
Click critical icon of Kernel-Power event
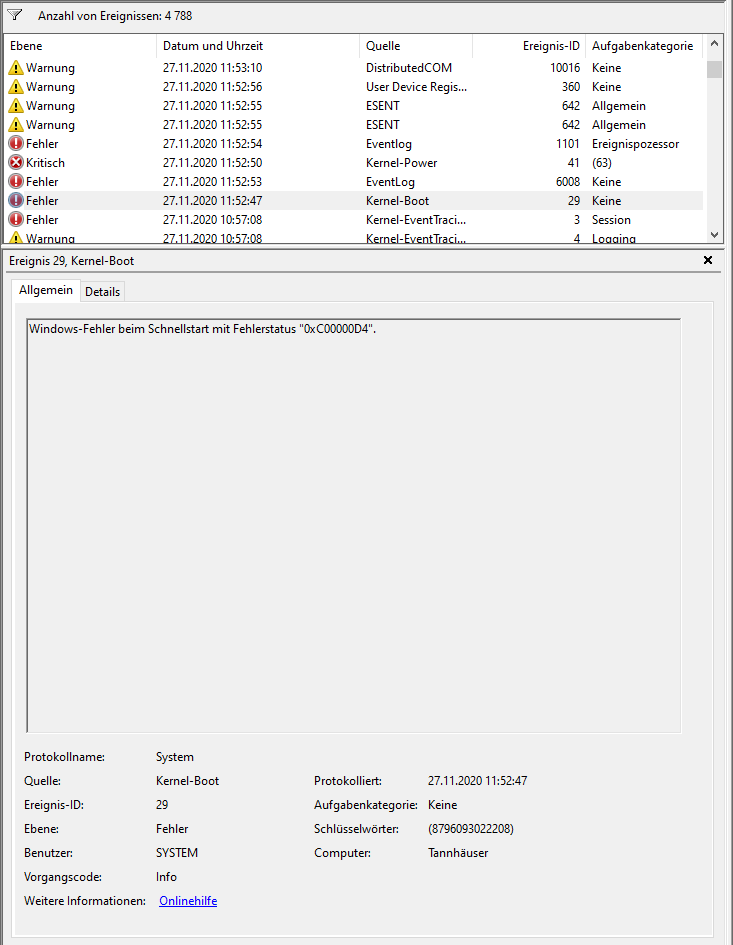coord(16,163)
